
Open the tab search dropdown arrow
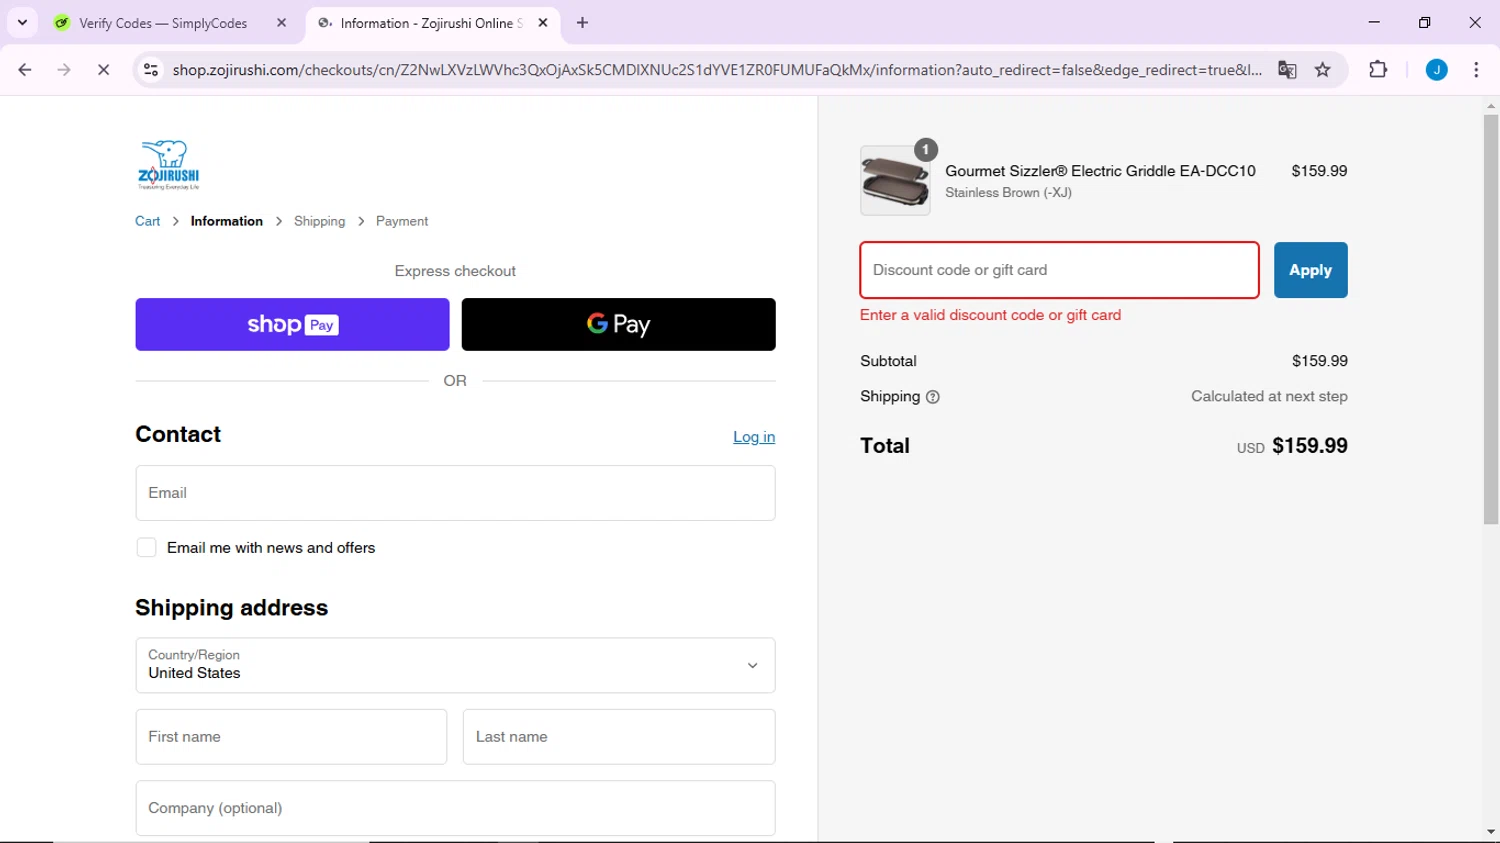point(22,22)
